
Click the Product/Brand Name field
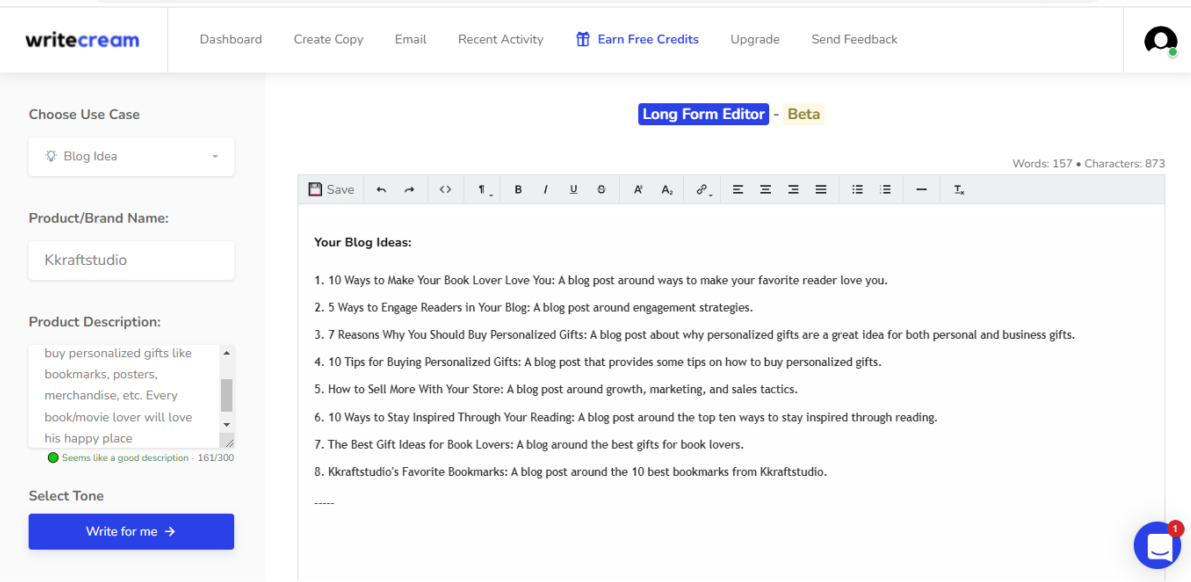[131, 260]
